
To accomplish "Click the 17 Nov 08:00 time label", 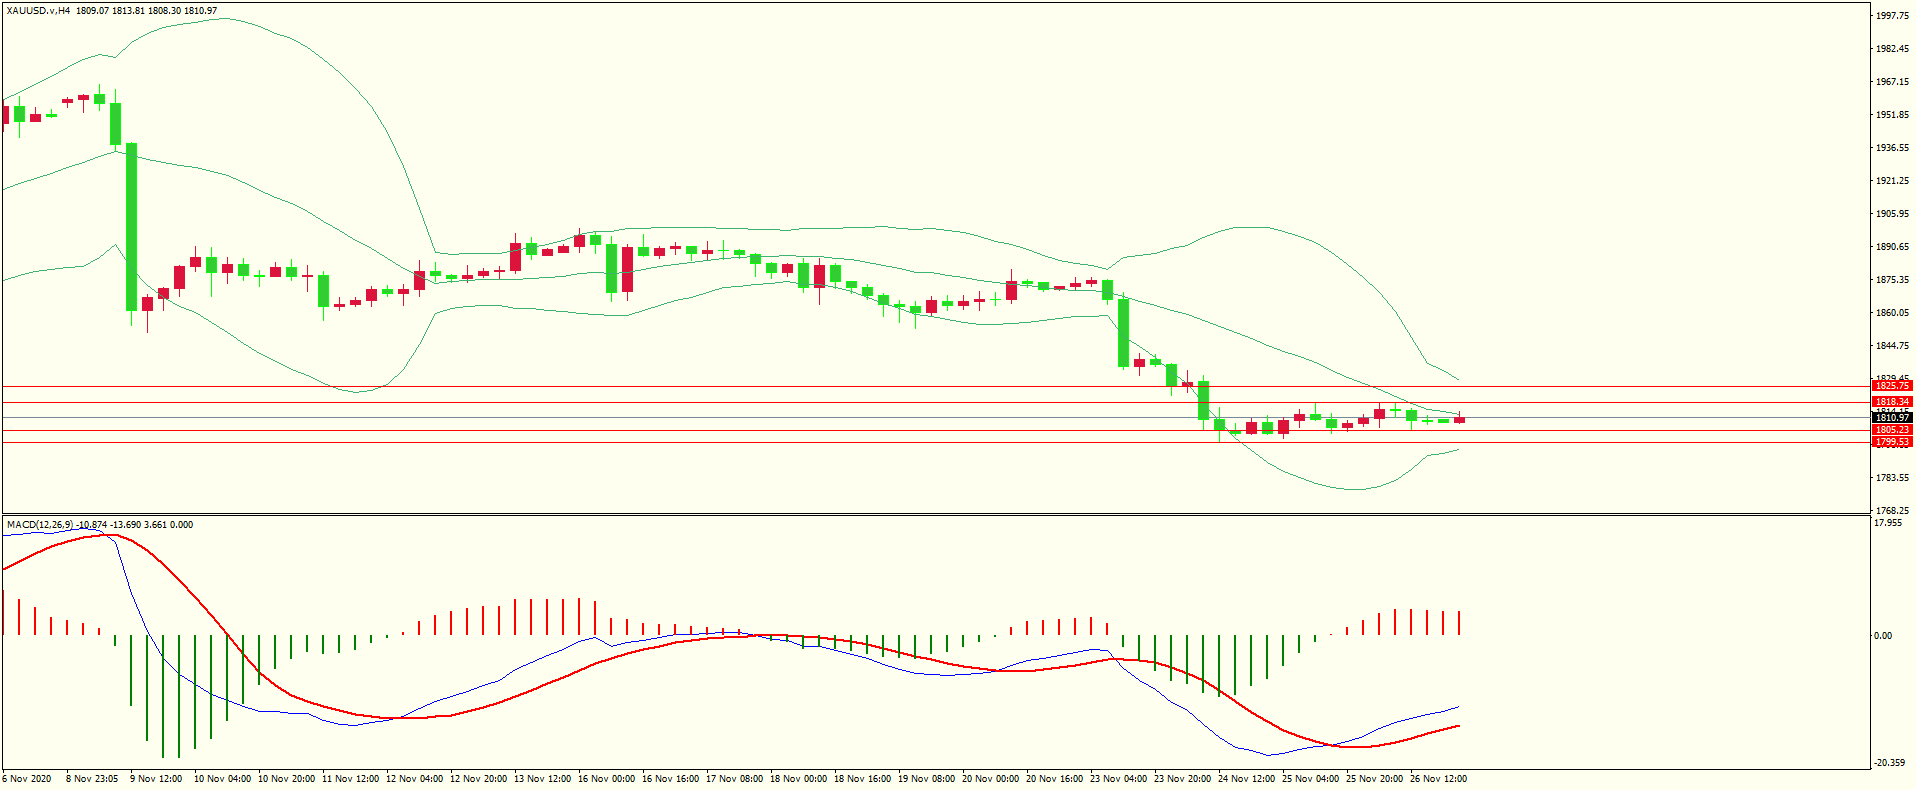I will (x=734, y=779).
